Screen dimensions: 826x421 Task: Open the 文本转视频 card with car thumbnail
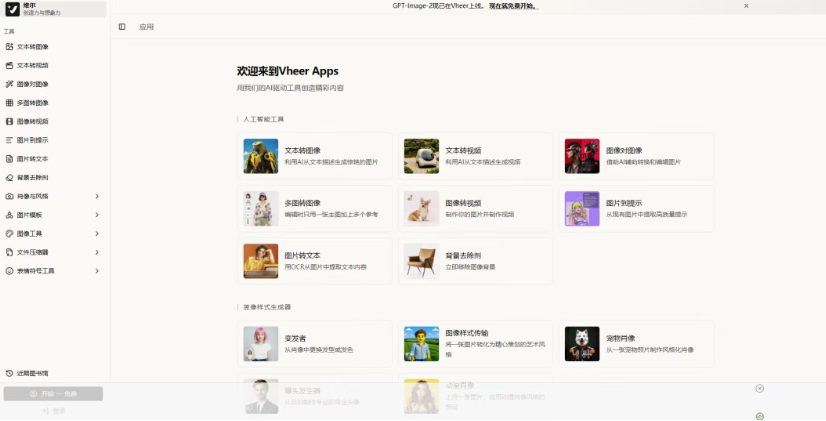point(476,156)
